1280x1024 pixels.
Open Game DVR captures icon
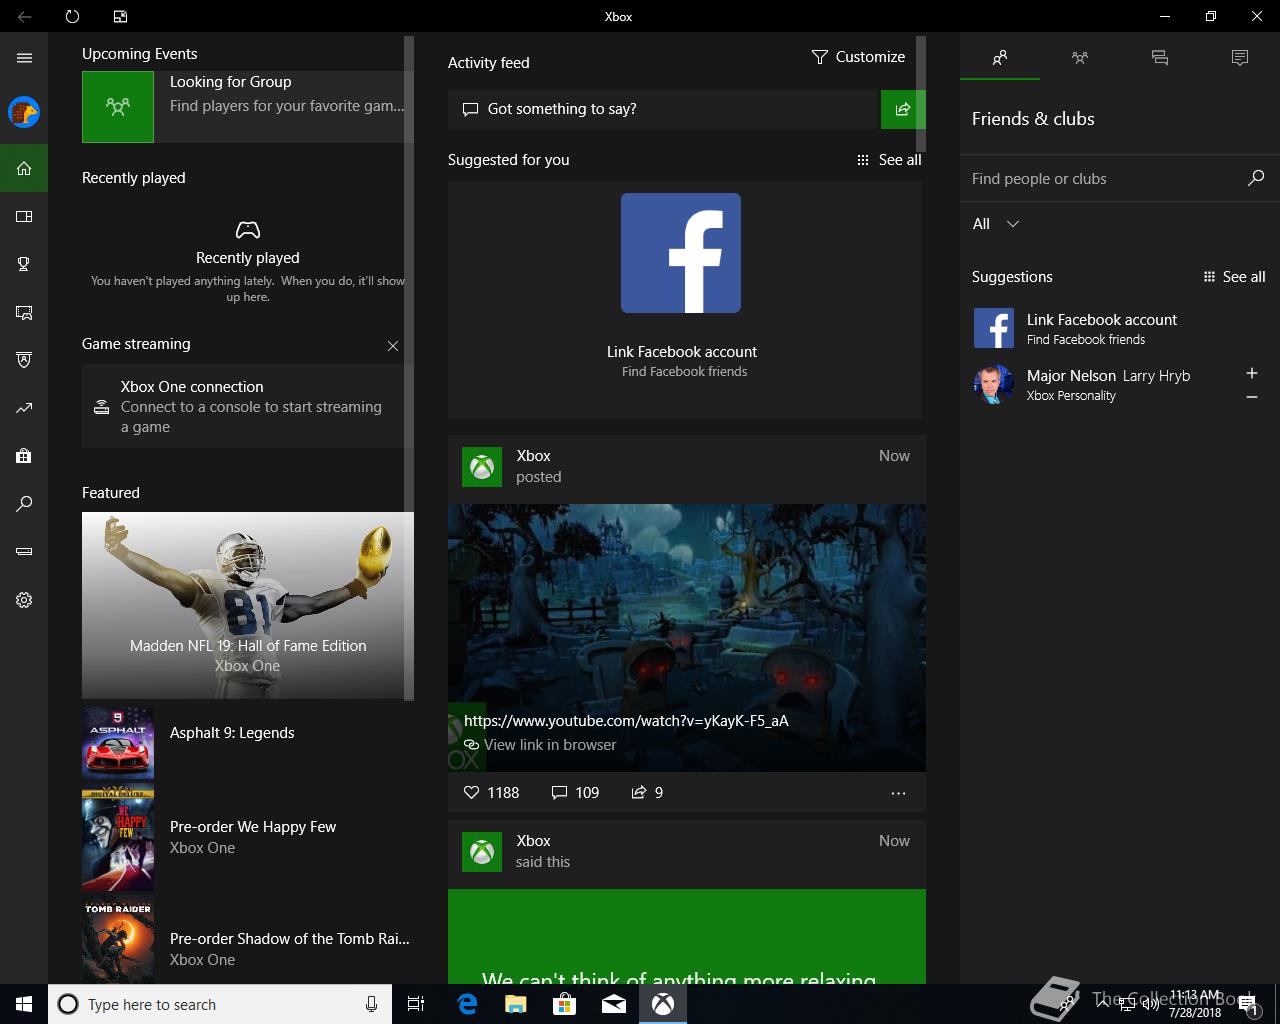tap(24, 312)
